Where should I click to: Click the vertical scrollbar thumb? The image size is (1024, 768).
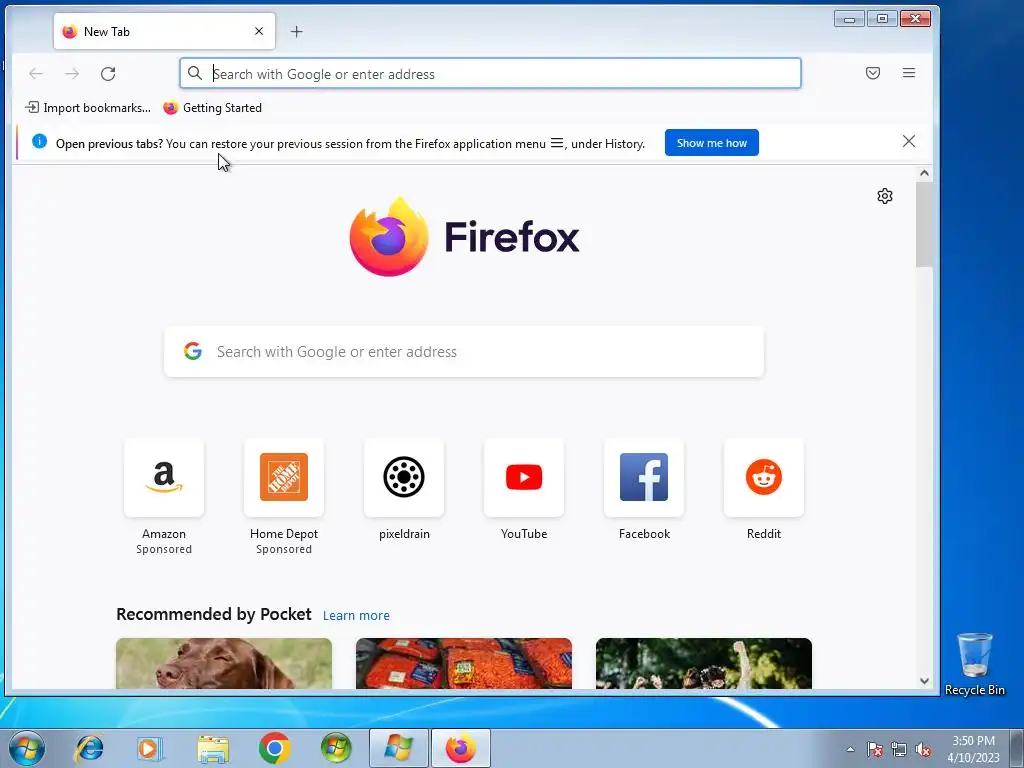point(924,224)
